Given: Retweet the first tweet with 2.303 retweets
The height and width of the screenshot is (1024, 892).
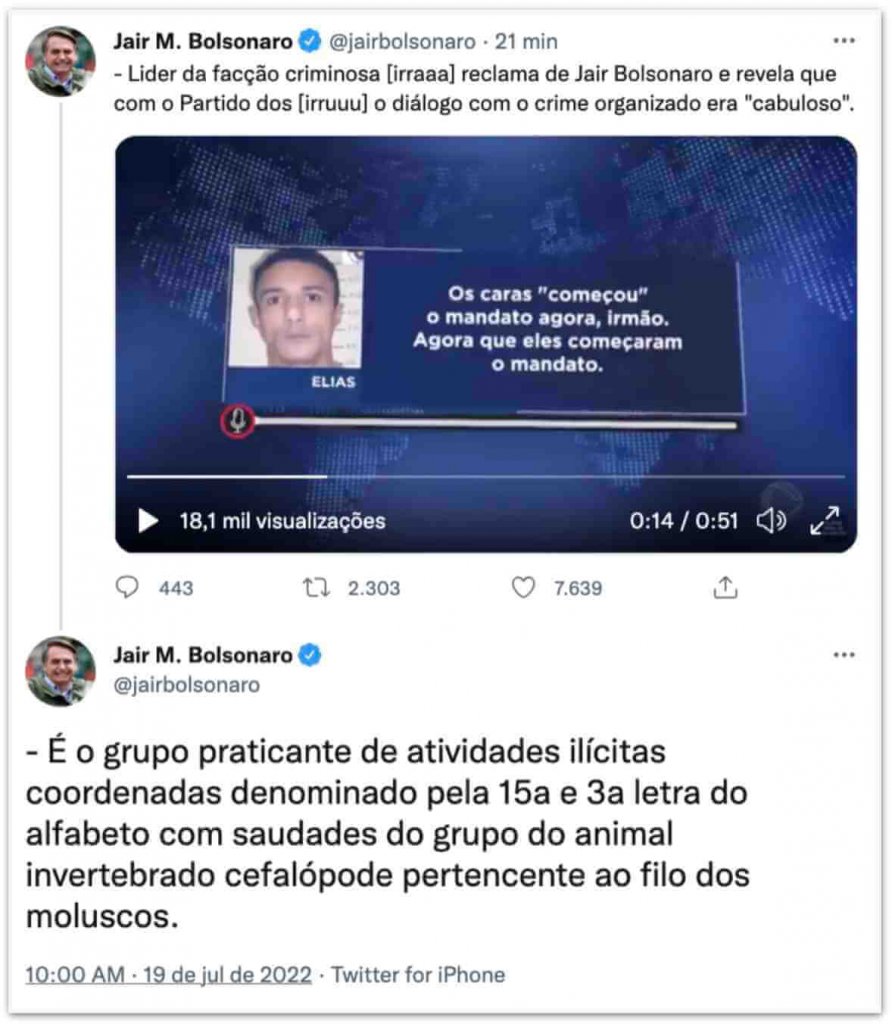Looking at the screenshot, I should (x=316, y=587).
